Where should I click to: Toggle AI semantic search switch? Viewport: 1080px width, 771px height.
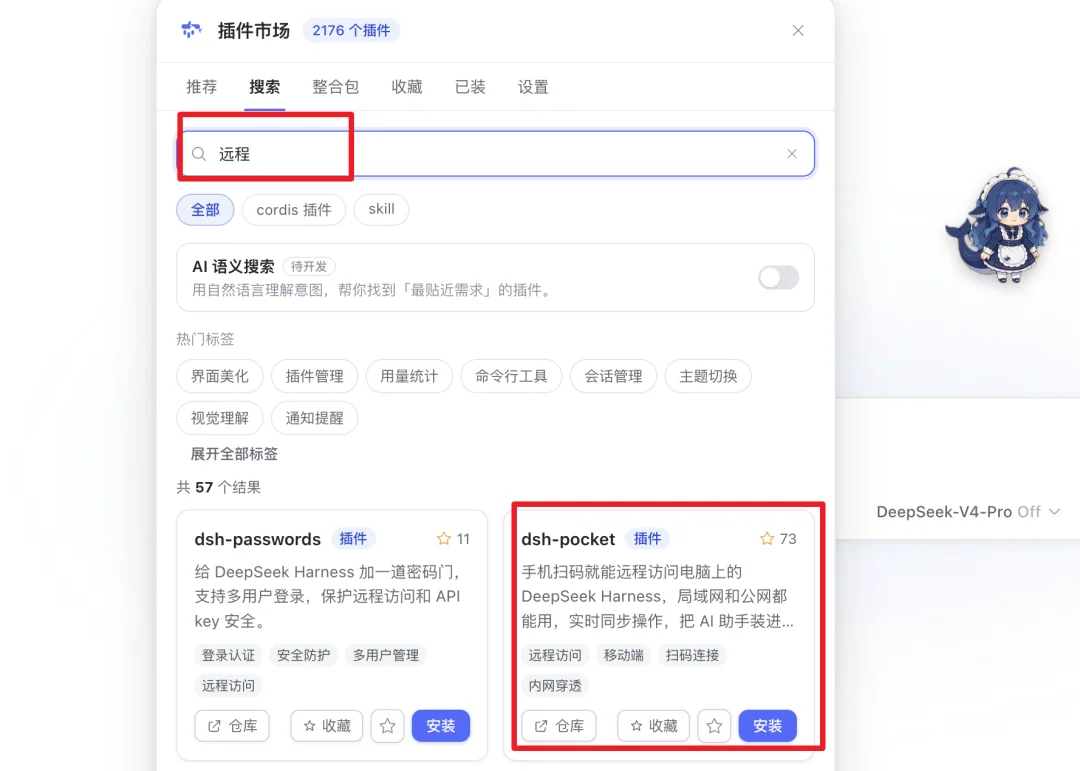point(778,278)
